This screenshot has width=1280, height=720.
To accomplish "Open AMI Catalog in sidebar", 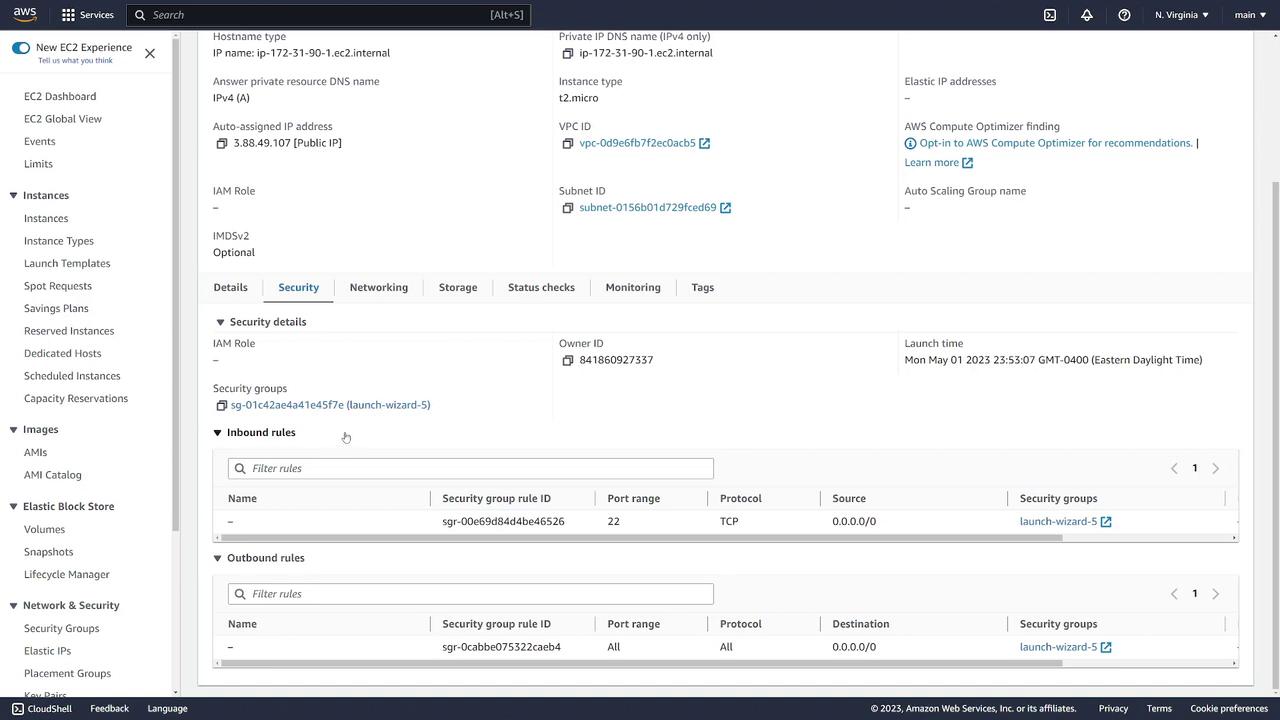I will coord(52,475).
